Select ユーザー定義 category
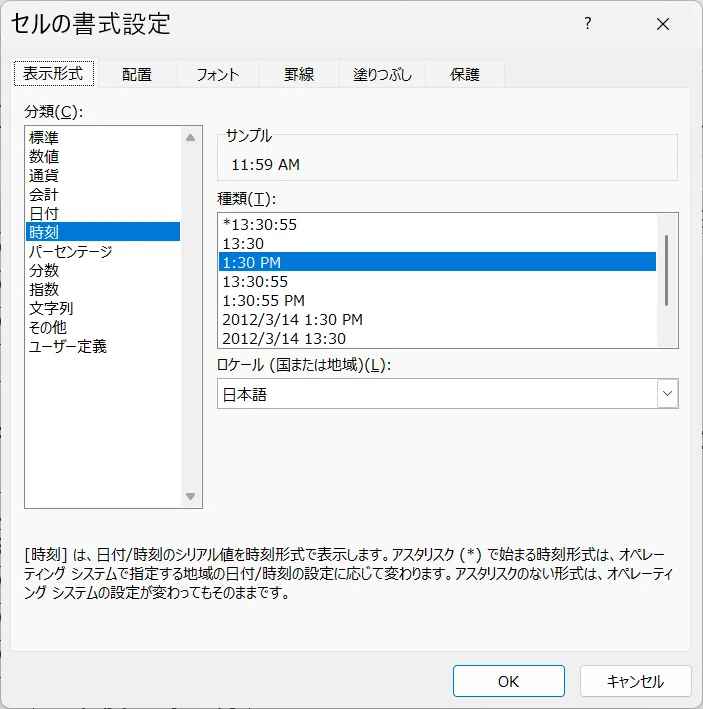 (103, 346)
